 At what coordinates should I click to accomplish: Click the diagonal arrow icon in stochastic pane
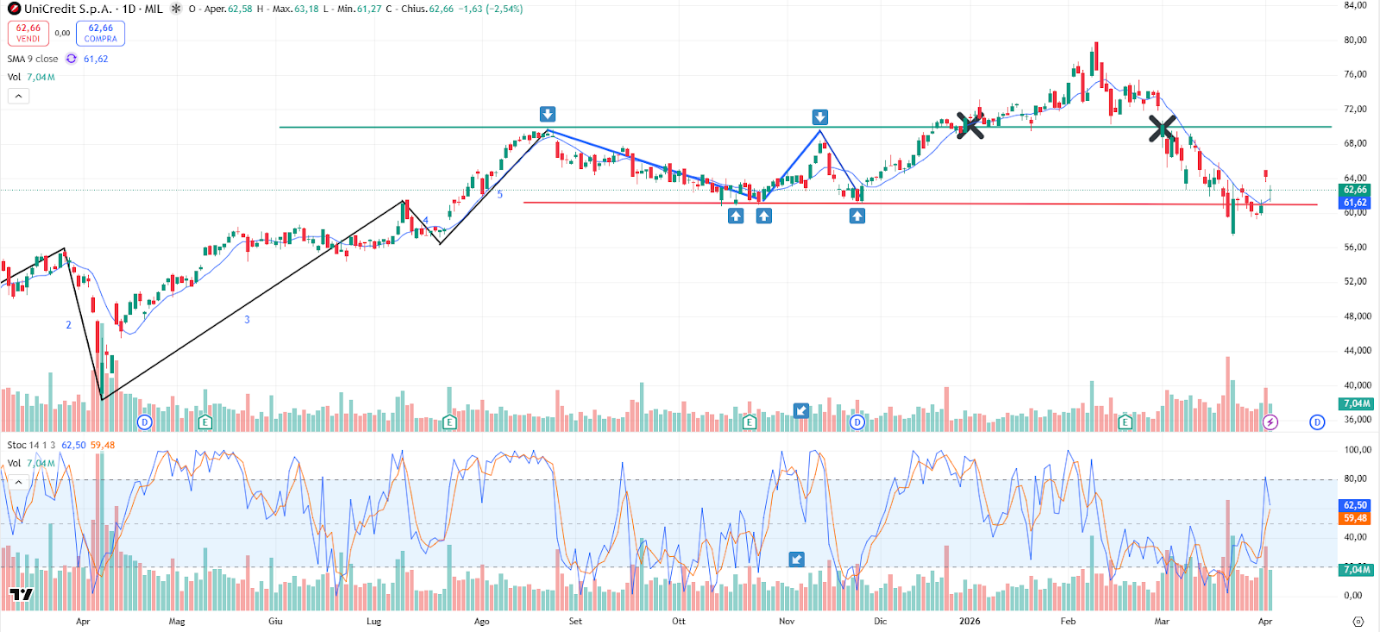(797, 560)
